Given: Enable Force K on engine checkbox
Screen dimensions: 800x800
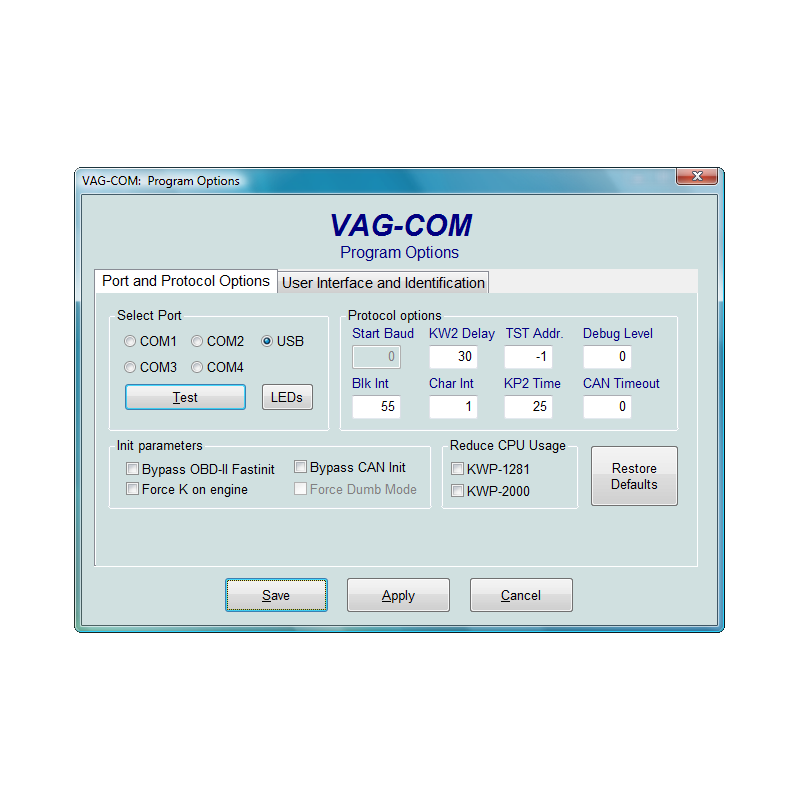Looking at the screenshot, I should tap(133, 489).
